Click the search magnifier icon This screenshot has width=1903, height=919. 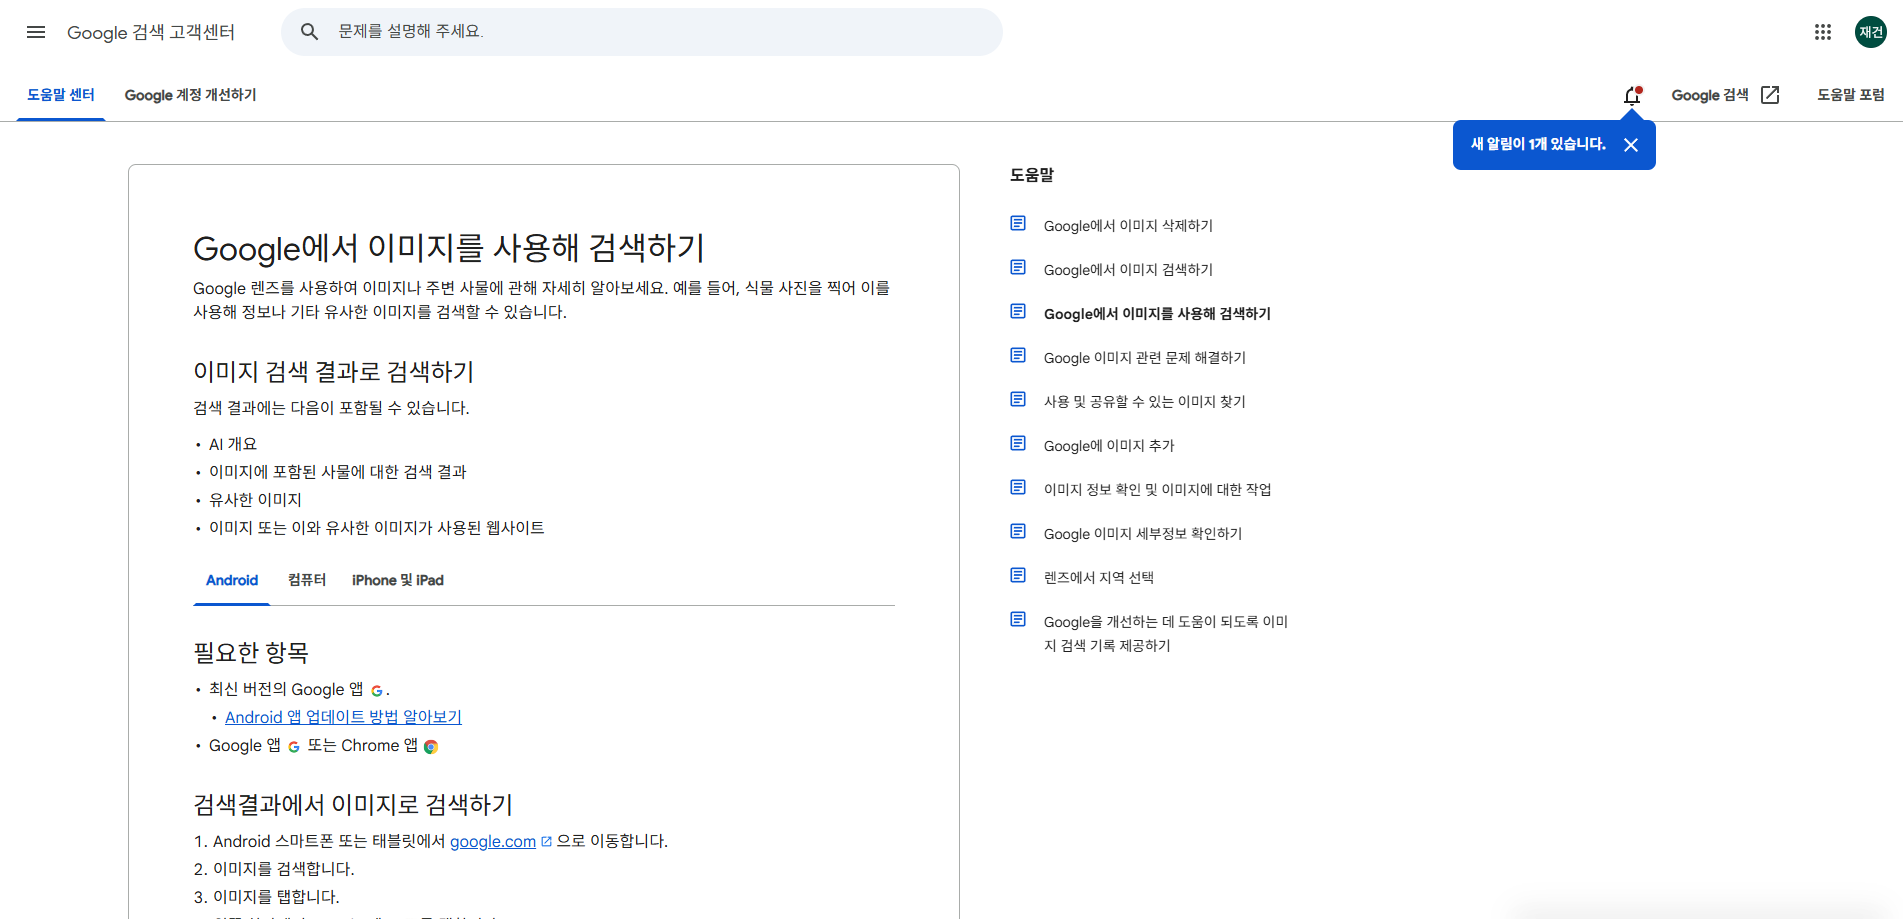click(x=310, y=32)
